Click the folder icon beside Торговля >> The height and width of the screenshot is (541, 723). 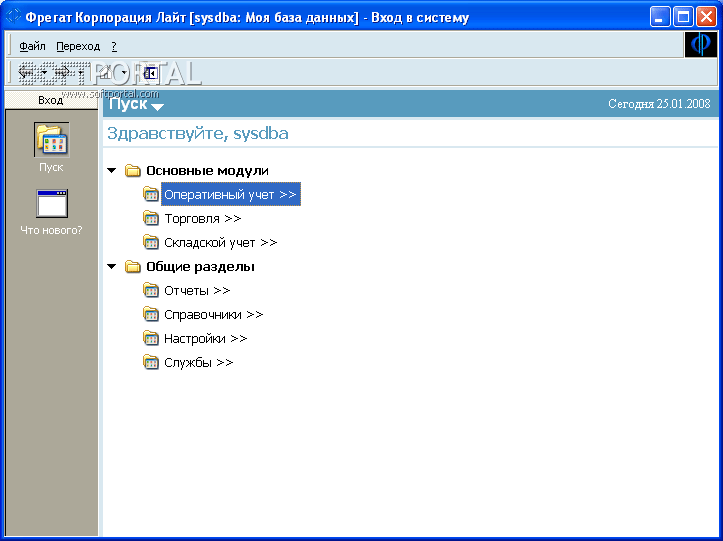pyautogui.click(x=151, y=218)
